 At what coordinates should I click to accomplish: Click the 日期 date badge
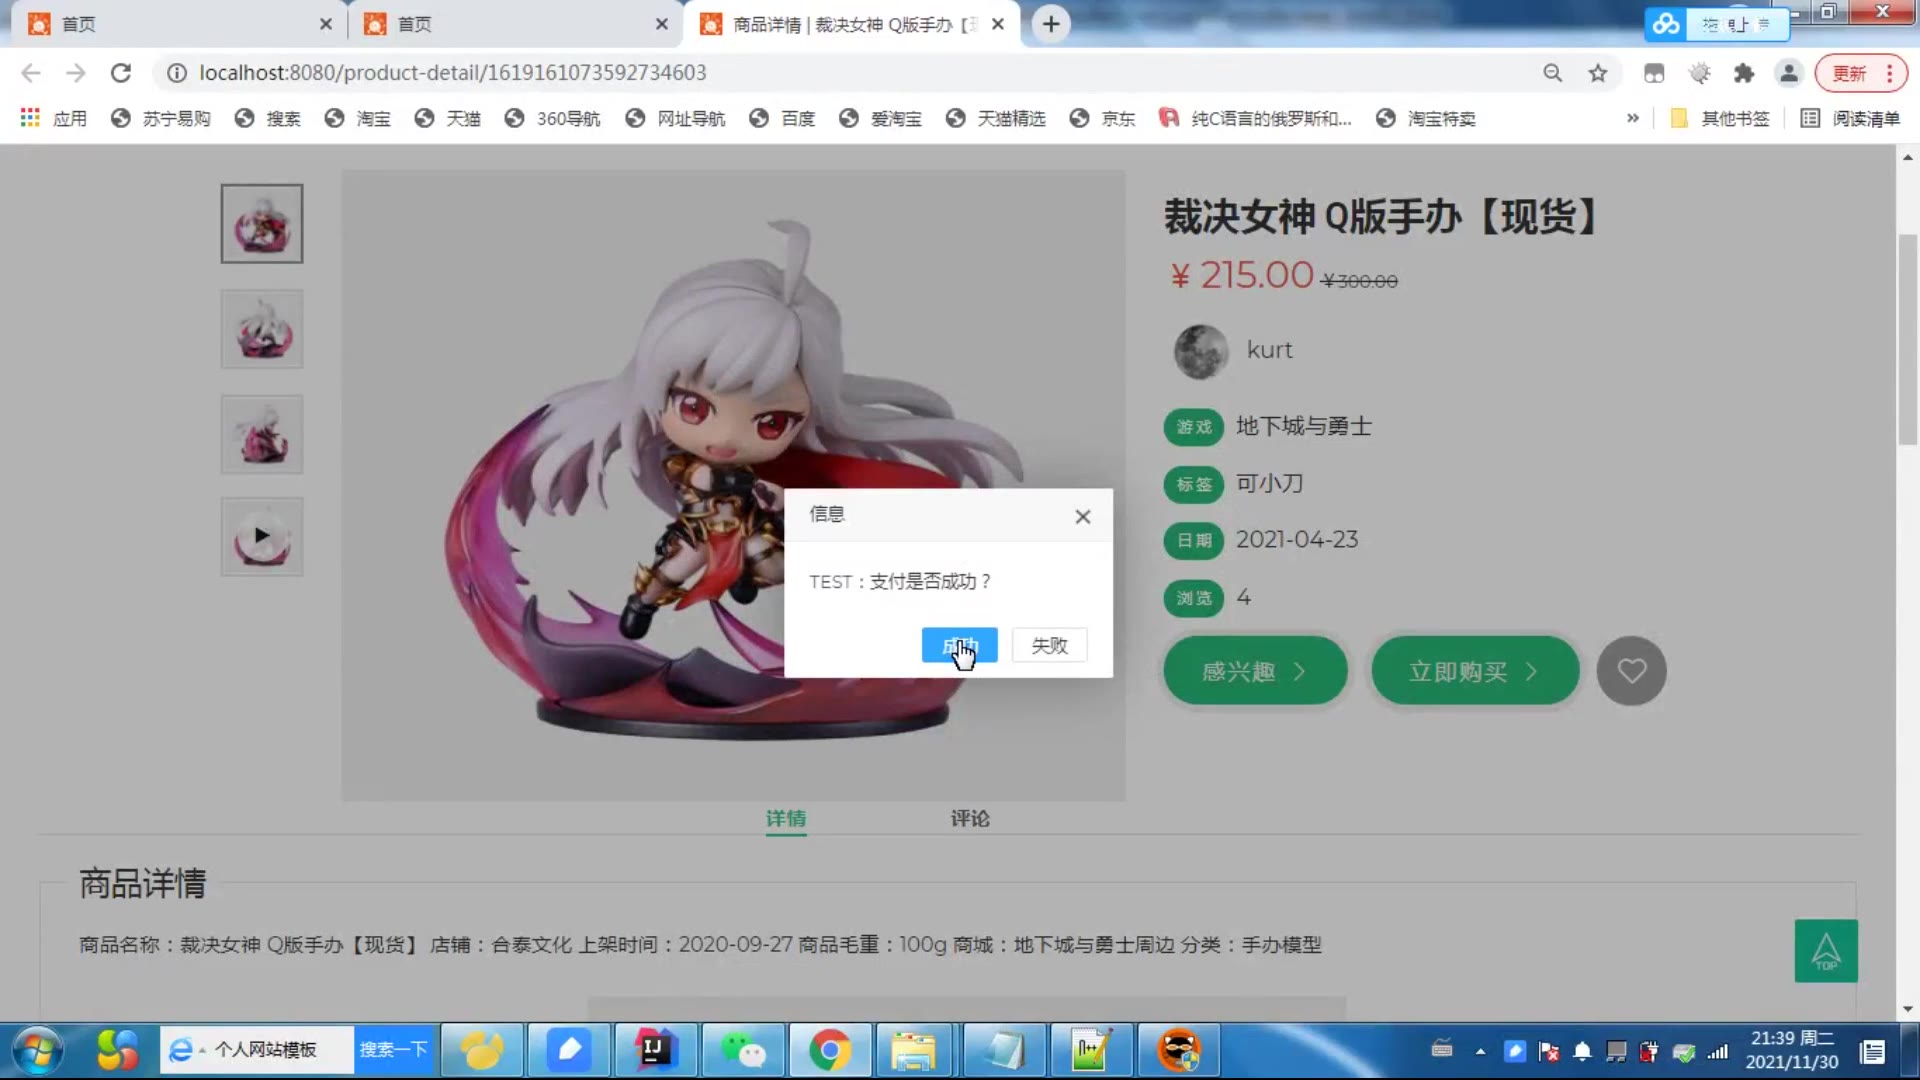[1194, 540]
